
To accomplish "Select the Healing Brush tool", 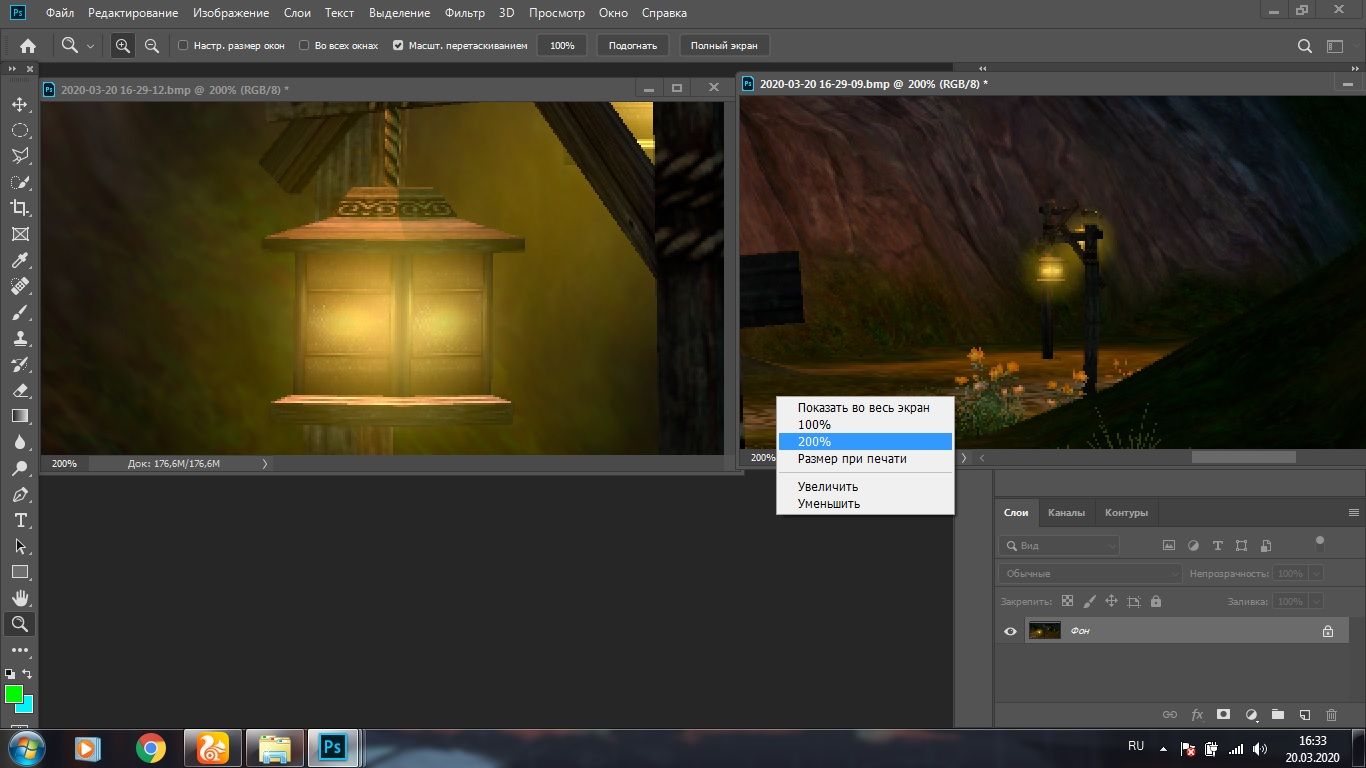I will 19,286.
